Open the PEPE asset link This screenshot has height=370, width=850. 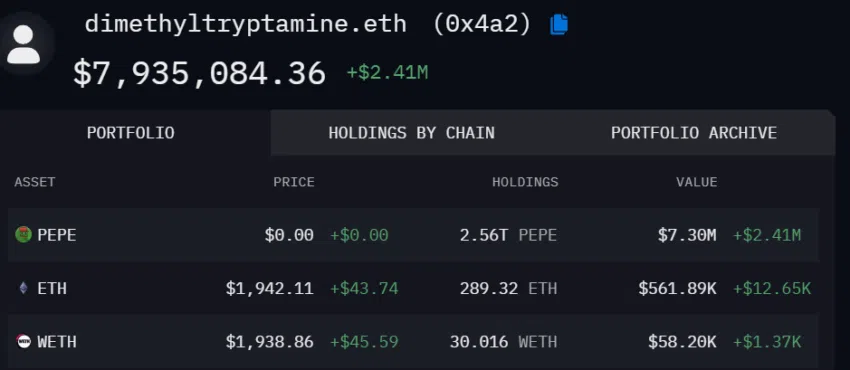coord(57,235)
